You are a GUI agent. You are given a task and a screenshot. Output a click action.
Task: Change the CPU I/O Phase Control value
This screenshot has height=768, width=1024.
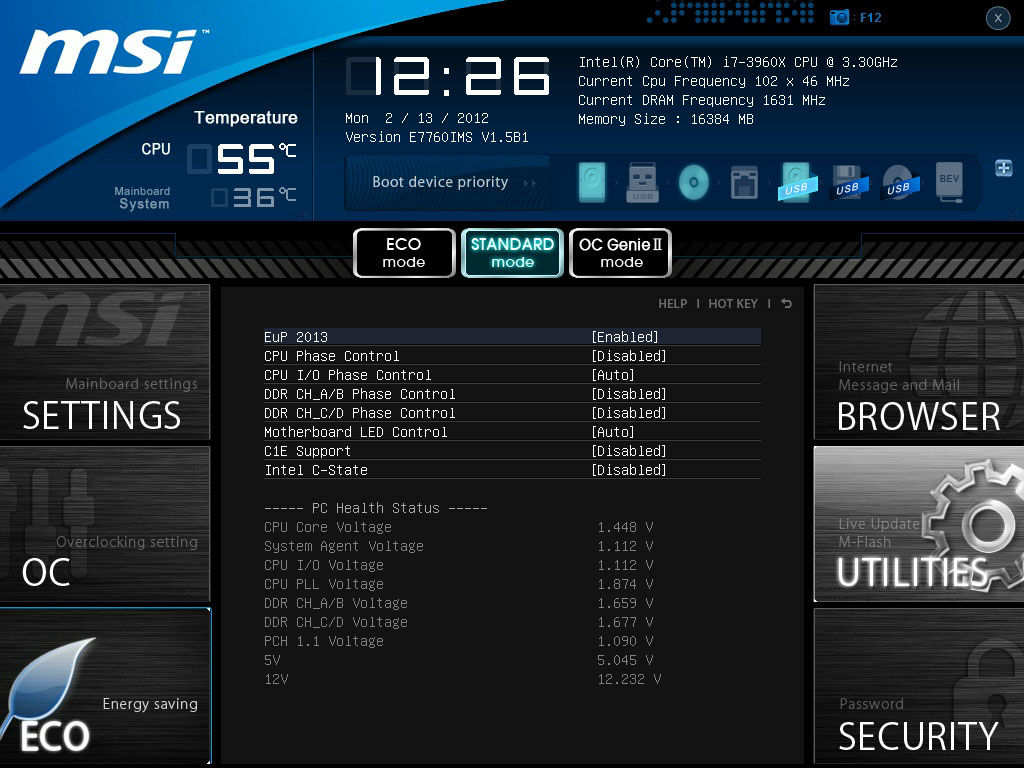(x=613, y=375)
